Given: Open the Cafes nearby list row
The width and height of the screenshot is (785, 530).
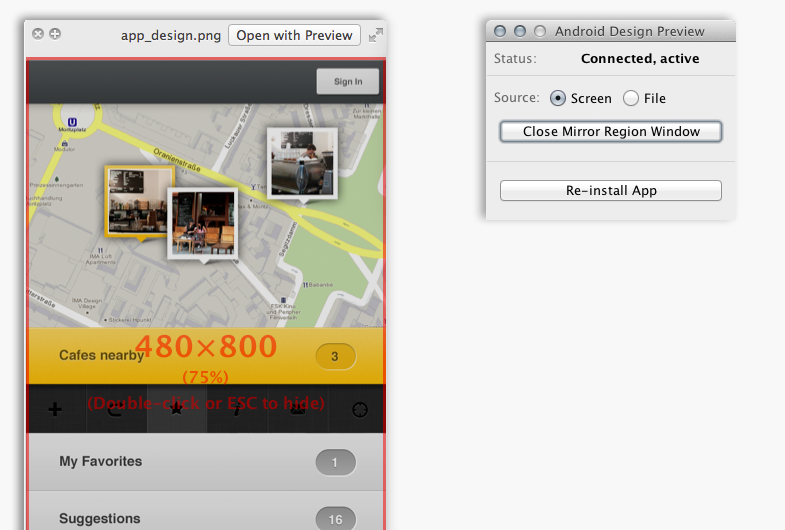Looking at the screenshot, I should [x=180, y=356].
